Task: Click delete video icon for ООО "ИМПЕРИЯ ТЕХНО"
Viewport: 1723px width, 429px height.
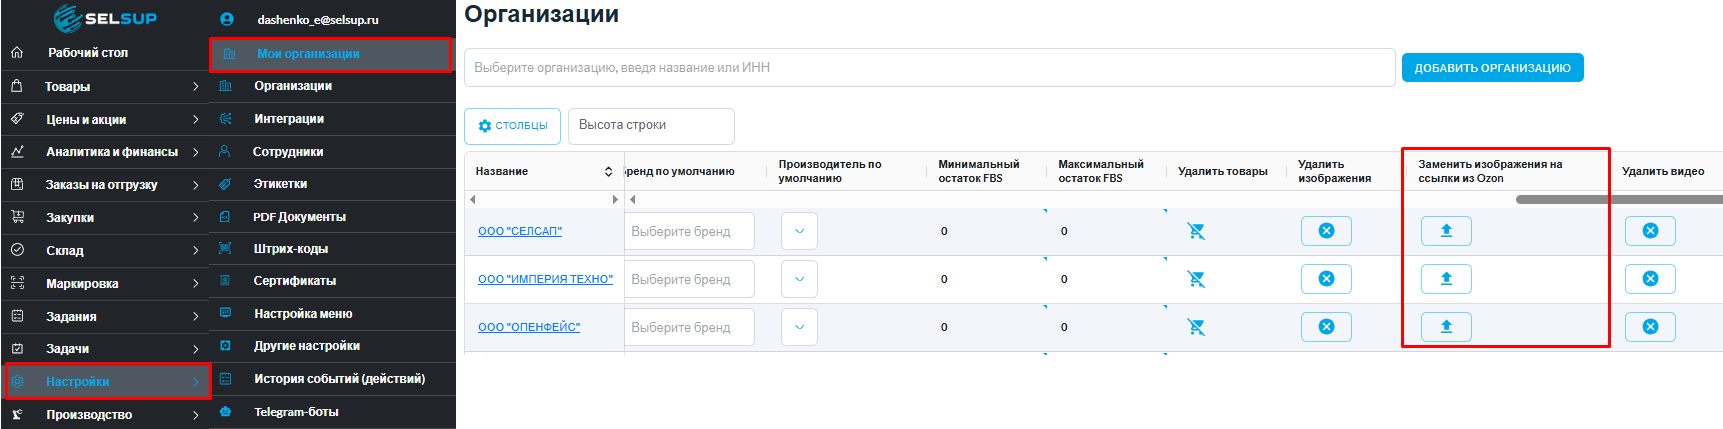Action: click(1650, 279)
